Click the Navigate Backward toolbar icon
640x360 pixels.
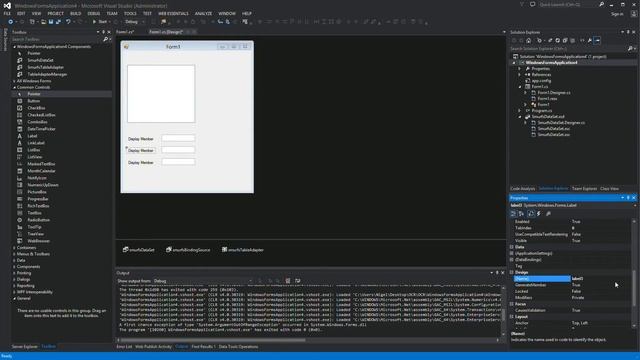pos(11,22)
